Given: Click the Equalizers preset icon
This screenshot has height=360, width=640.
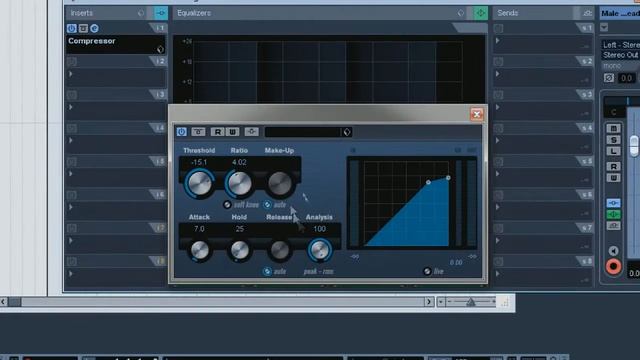Looking at the screenshot, I should [461, 13].
